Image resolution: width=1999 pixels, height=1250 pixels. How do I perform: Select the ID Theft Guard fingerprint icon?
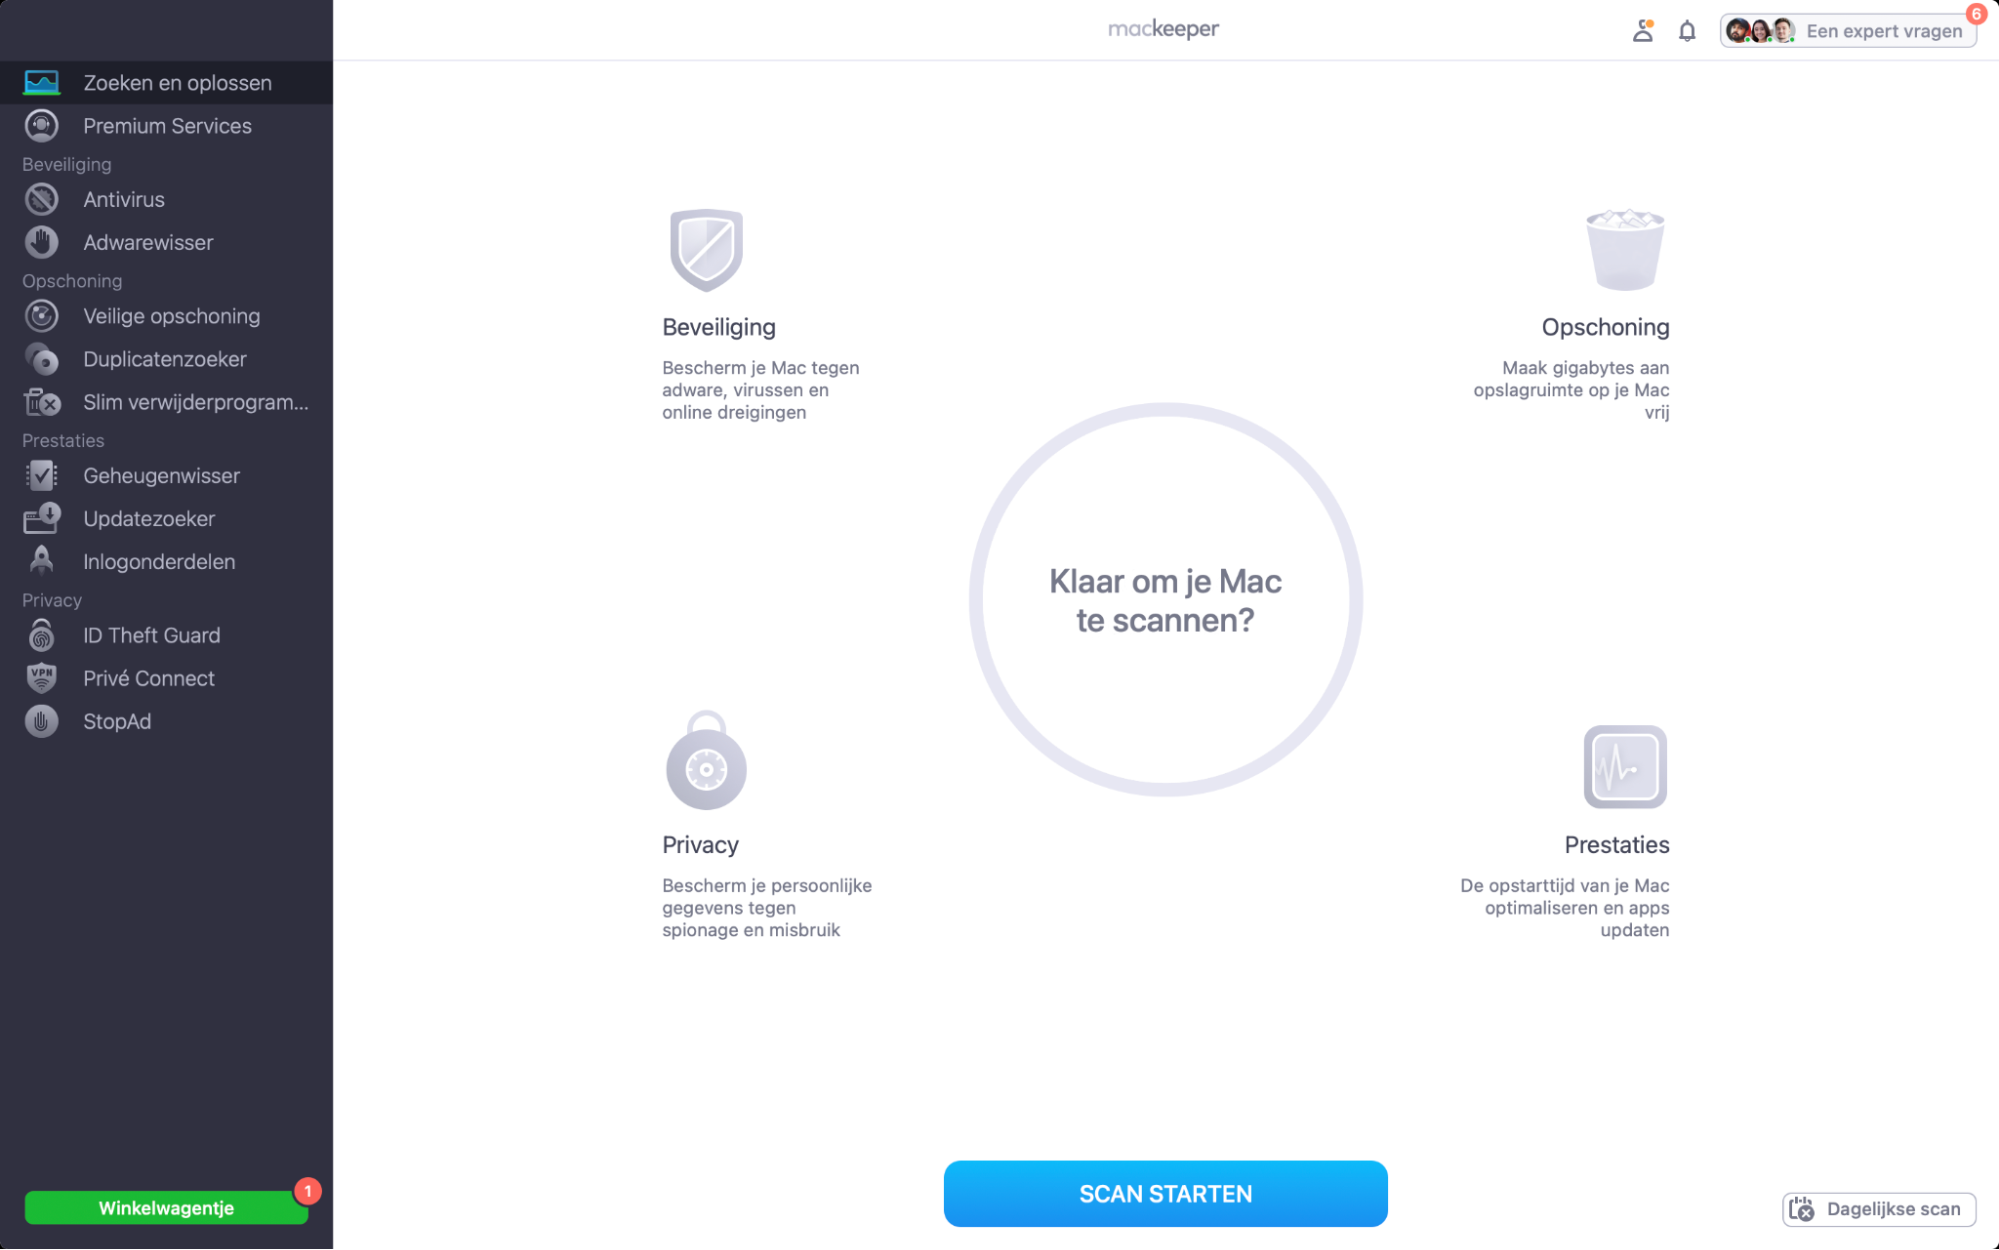[41, 635]
